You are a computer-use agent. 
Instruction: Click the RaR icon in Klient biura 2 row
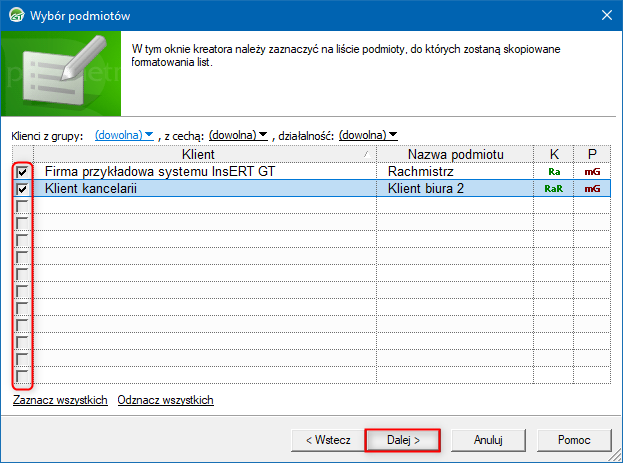[x=553, y=189]
